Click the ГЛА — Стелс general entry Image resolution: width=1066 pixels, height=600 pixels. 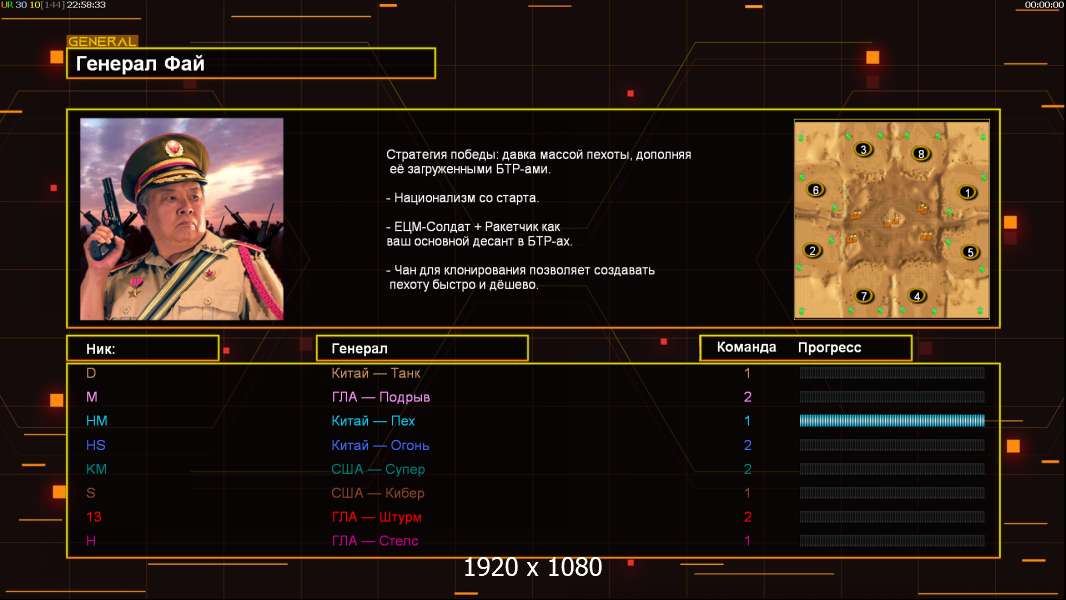point(375,541)
